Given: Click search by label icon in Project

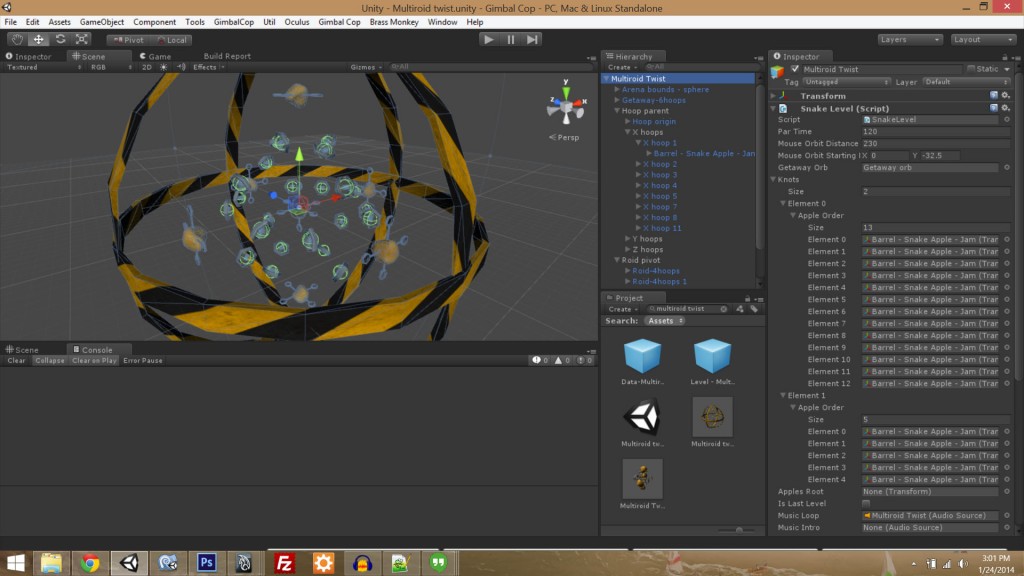Looking at the screenshot, I should 754,309.
